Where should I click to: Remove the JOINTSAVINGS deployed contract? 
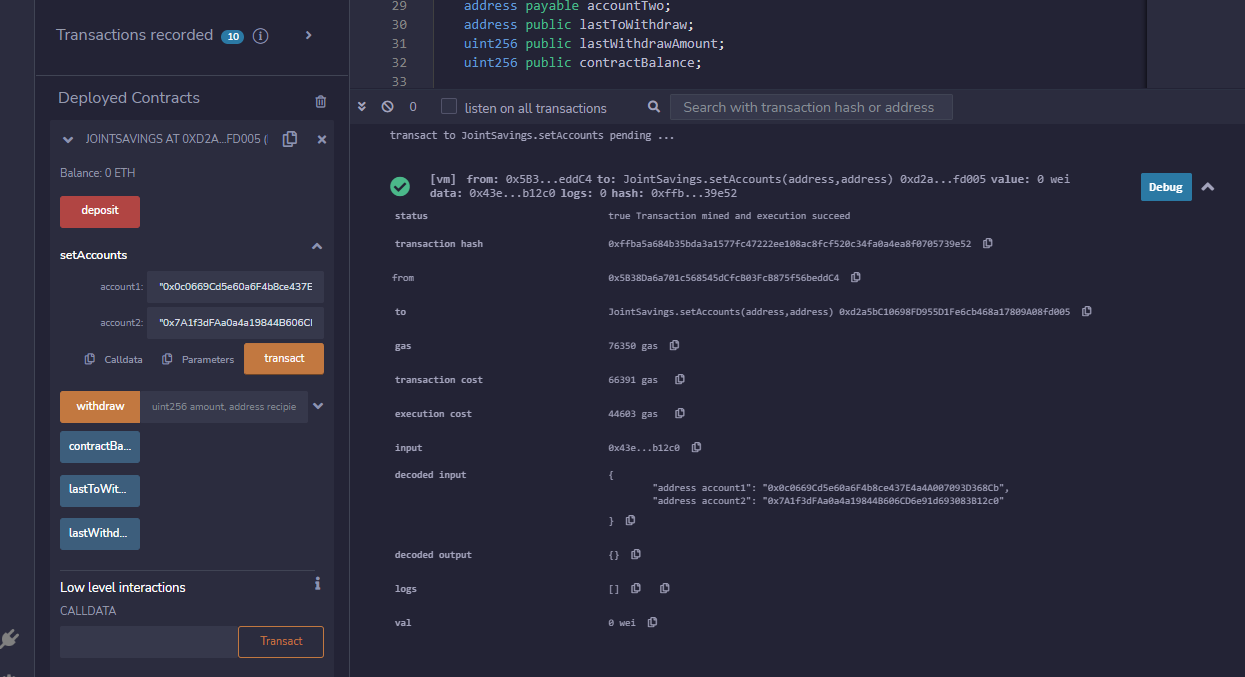tap(322, 140)
